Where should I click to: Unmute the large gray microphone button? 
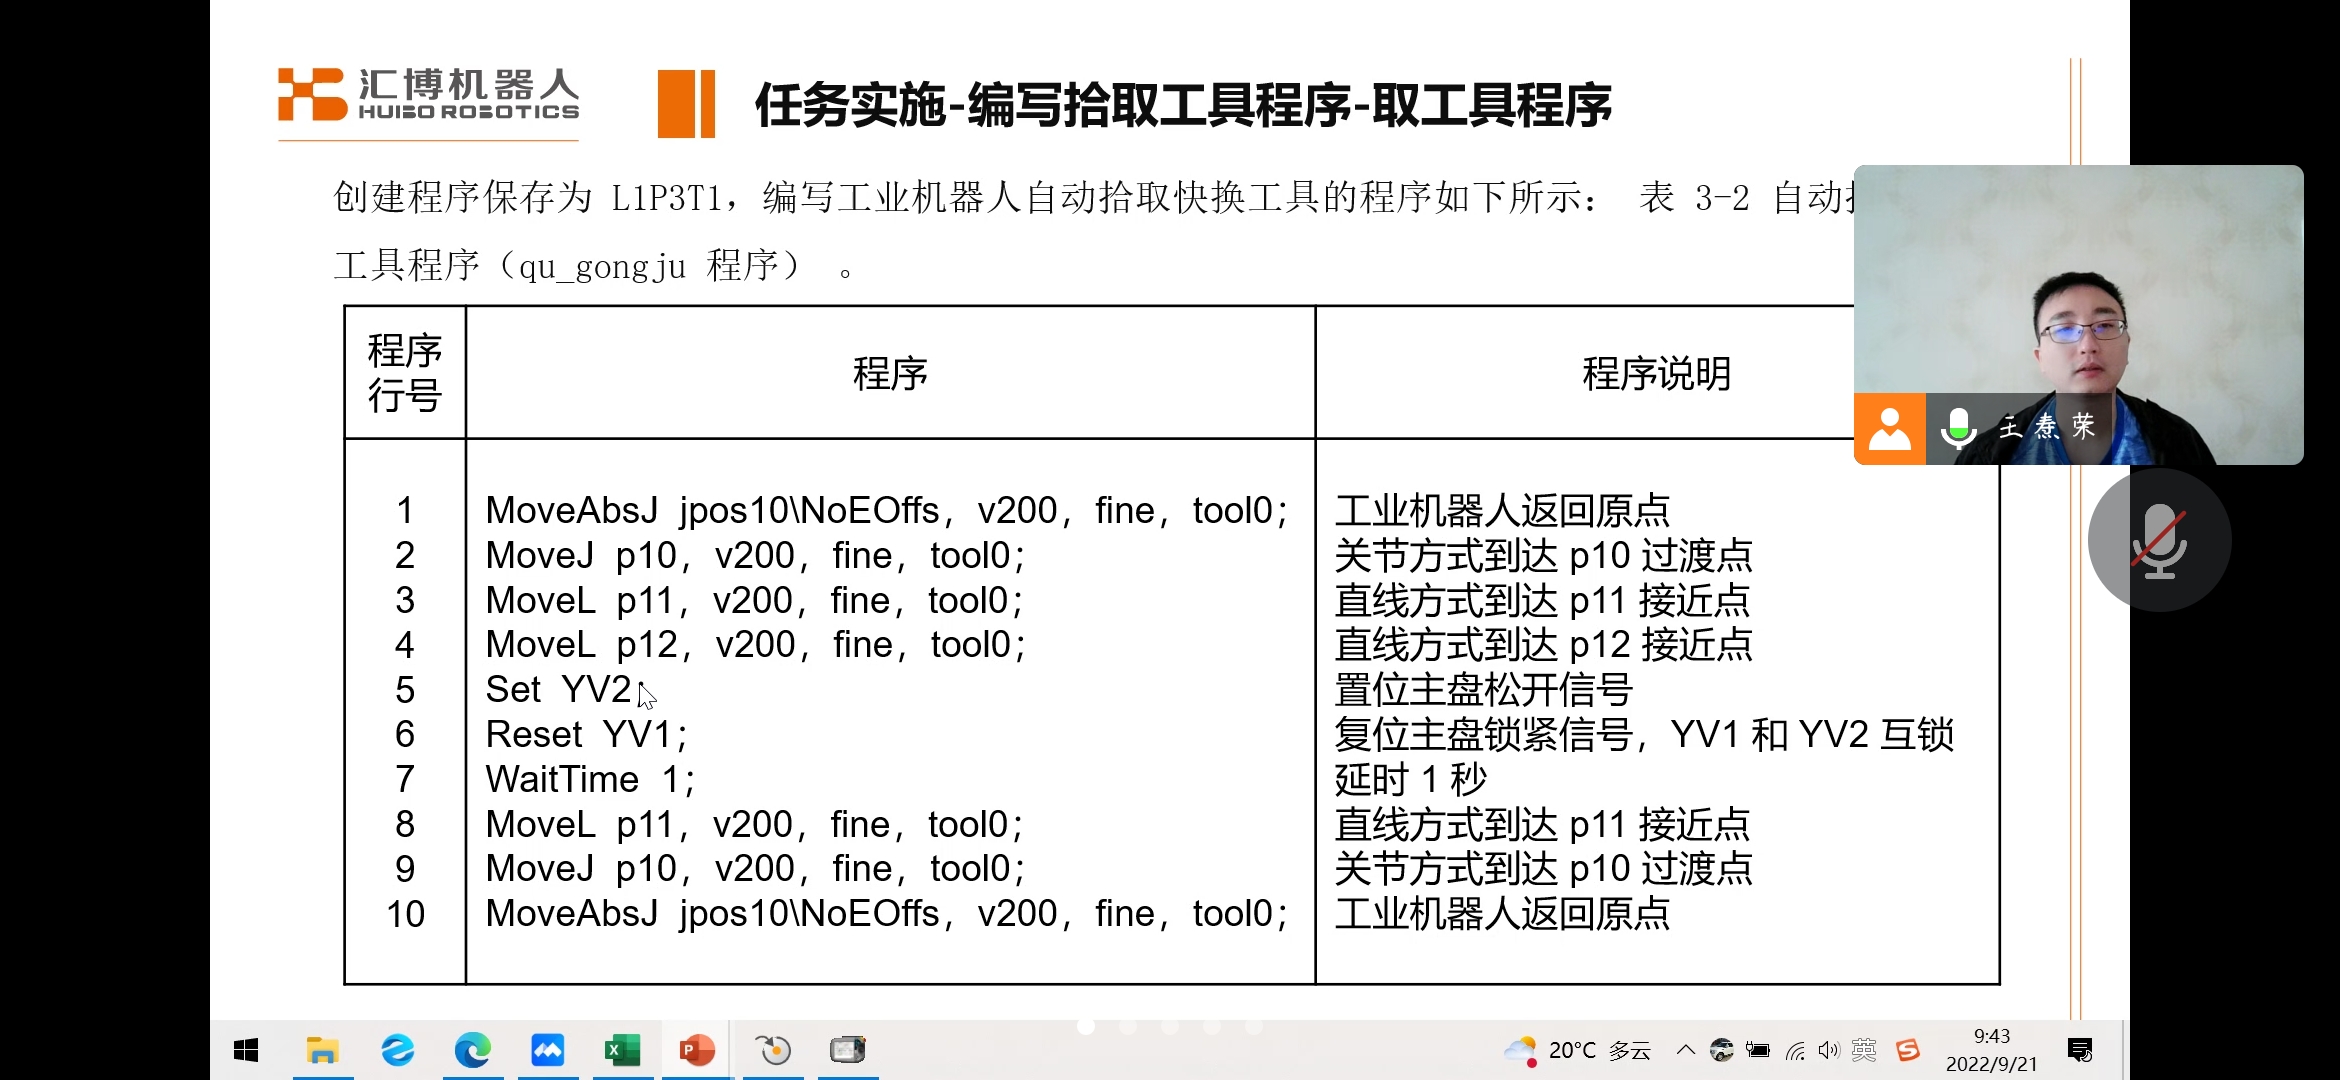pyautogui.click(x=2159, y=540)
